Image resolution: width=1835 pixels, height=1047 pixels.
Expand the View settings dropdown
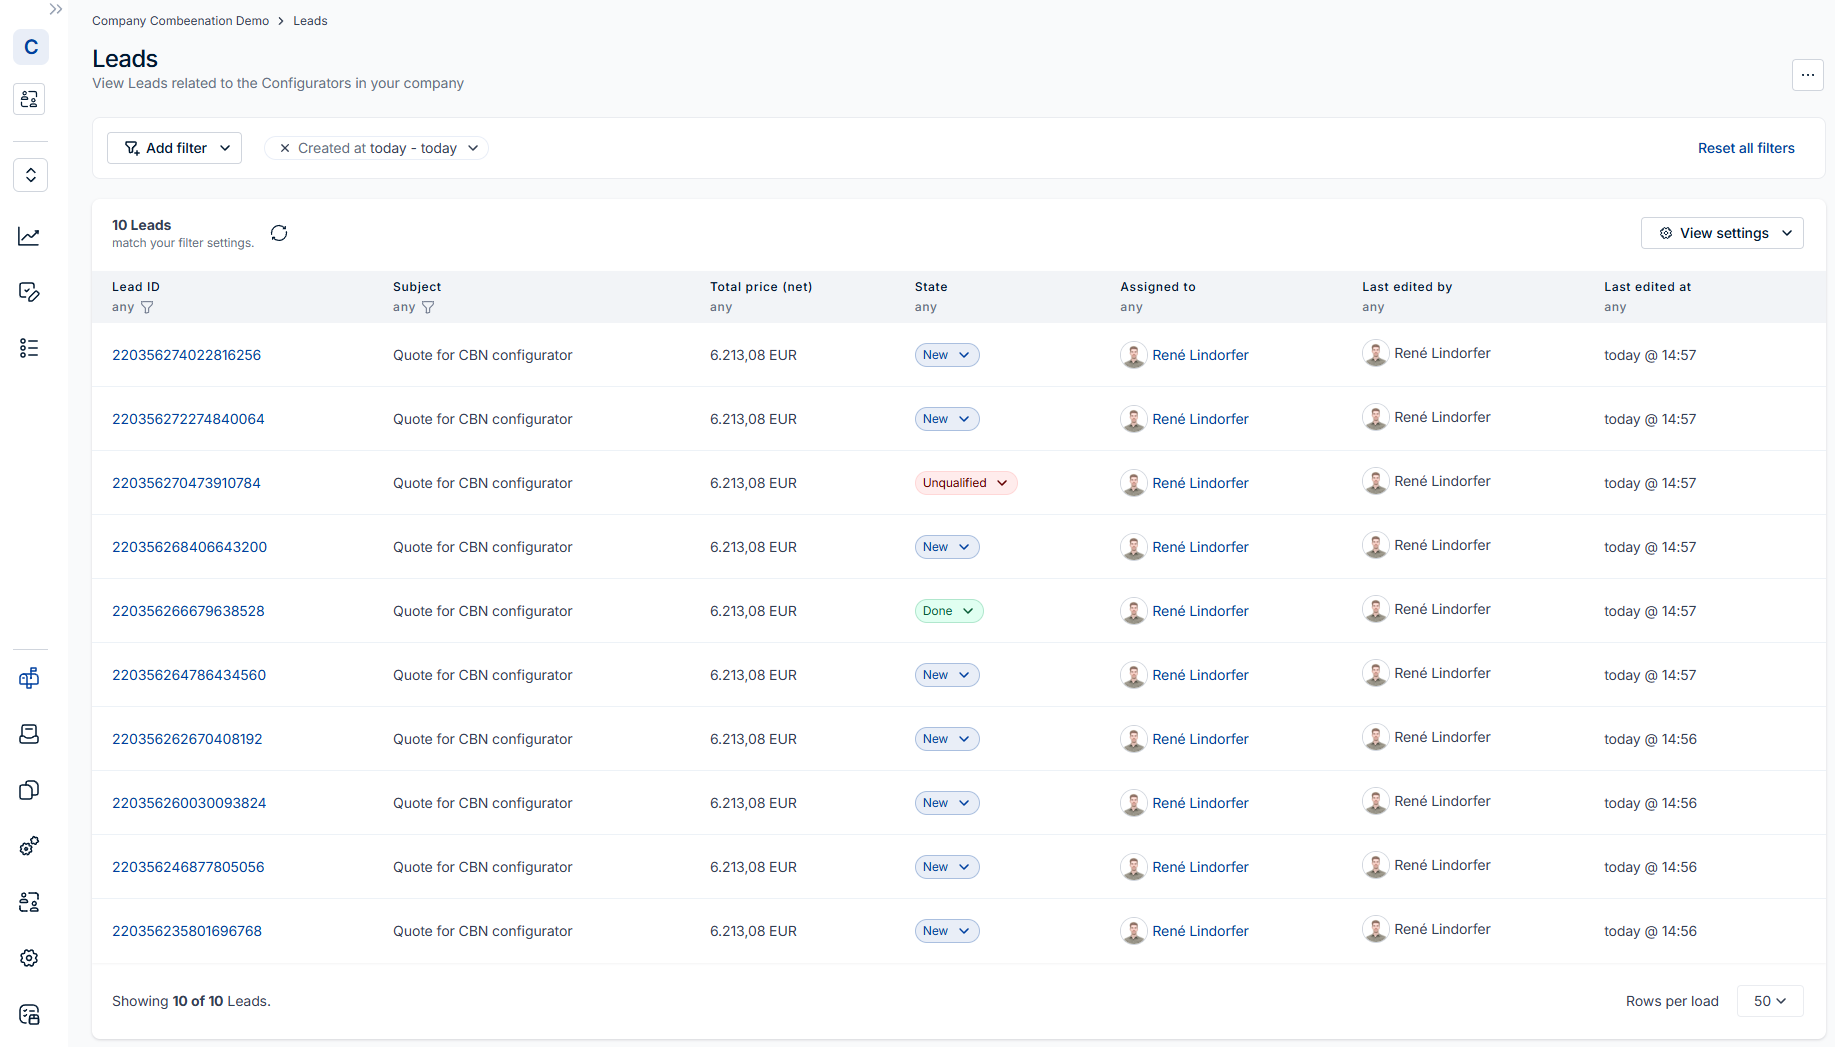coord(1722,233)
